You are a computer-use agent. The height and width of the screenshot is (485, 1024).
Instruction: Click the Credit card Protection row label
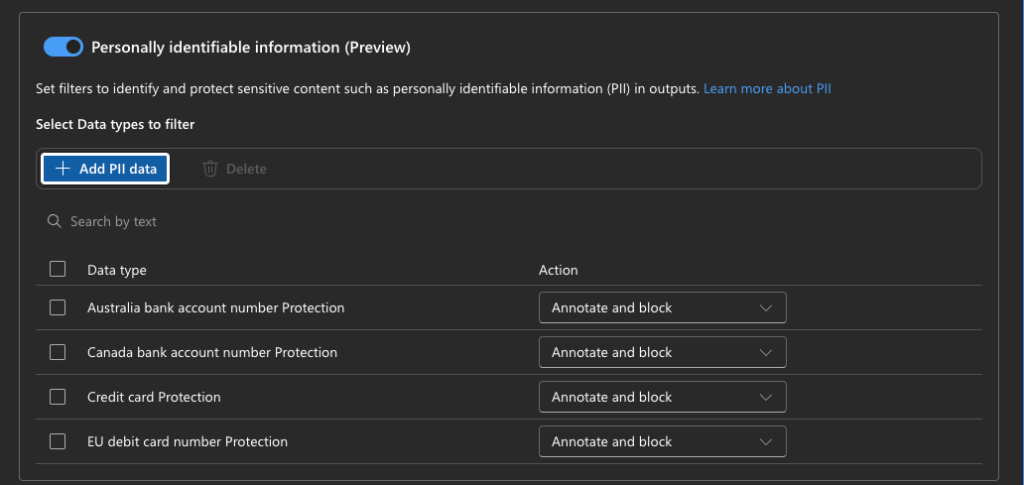click(x=154, y=397)
